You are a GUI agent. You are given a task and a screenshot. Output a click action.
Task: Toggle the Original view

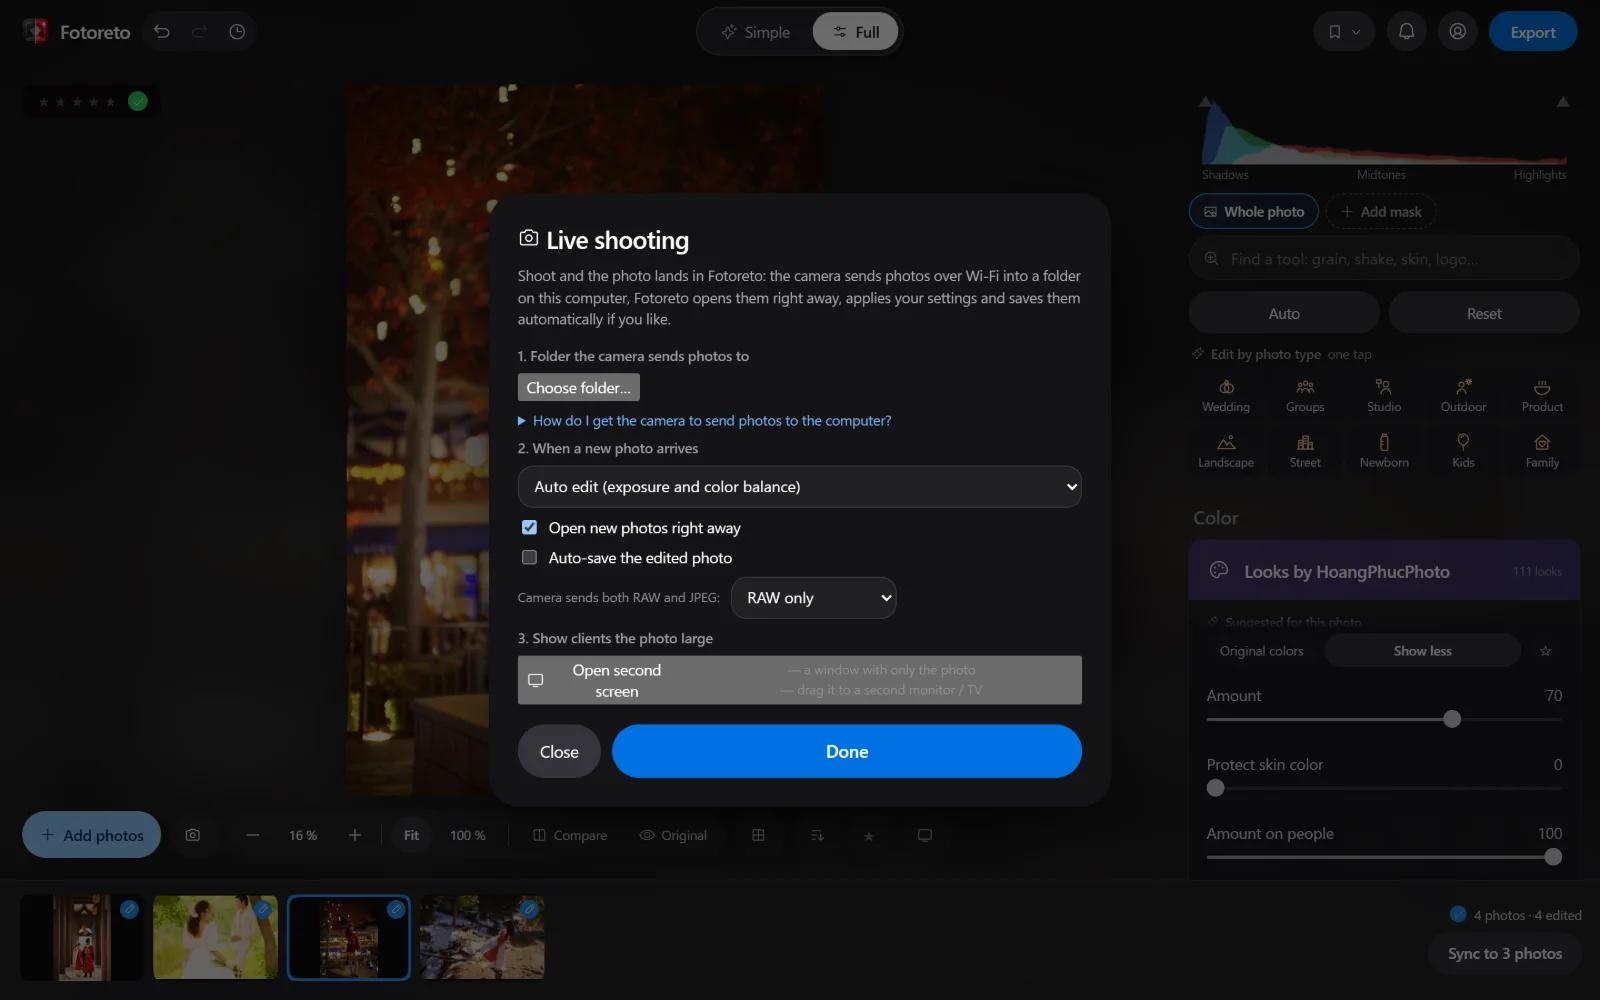pyautogui.click(x=673, y=835)
